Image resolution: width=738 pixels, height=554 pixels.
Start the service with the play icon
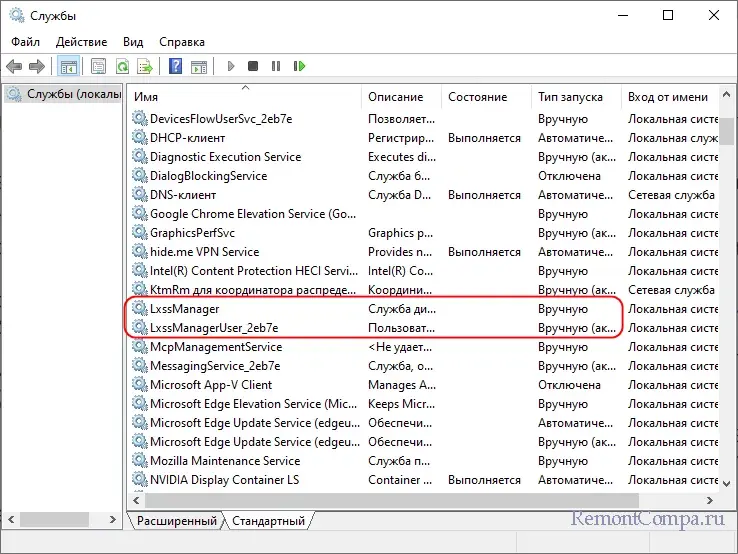pos(230,67)
